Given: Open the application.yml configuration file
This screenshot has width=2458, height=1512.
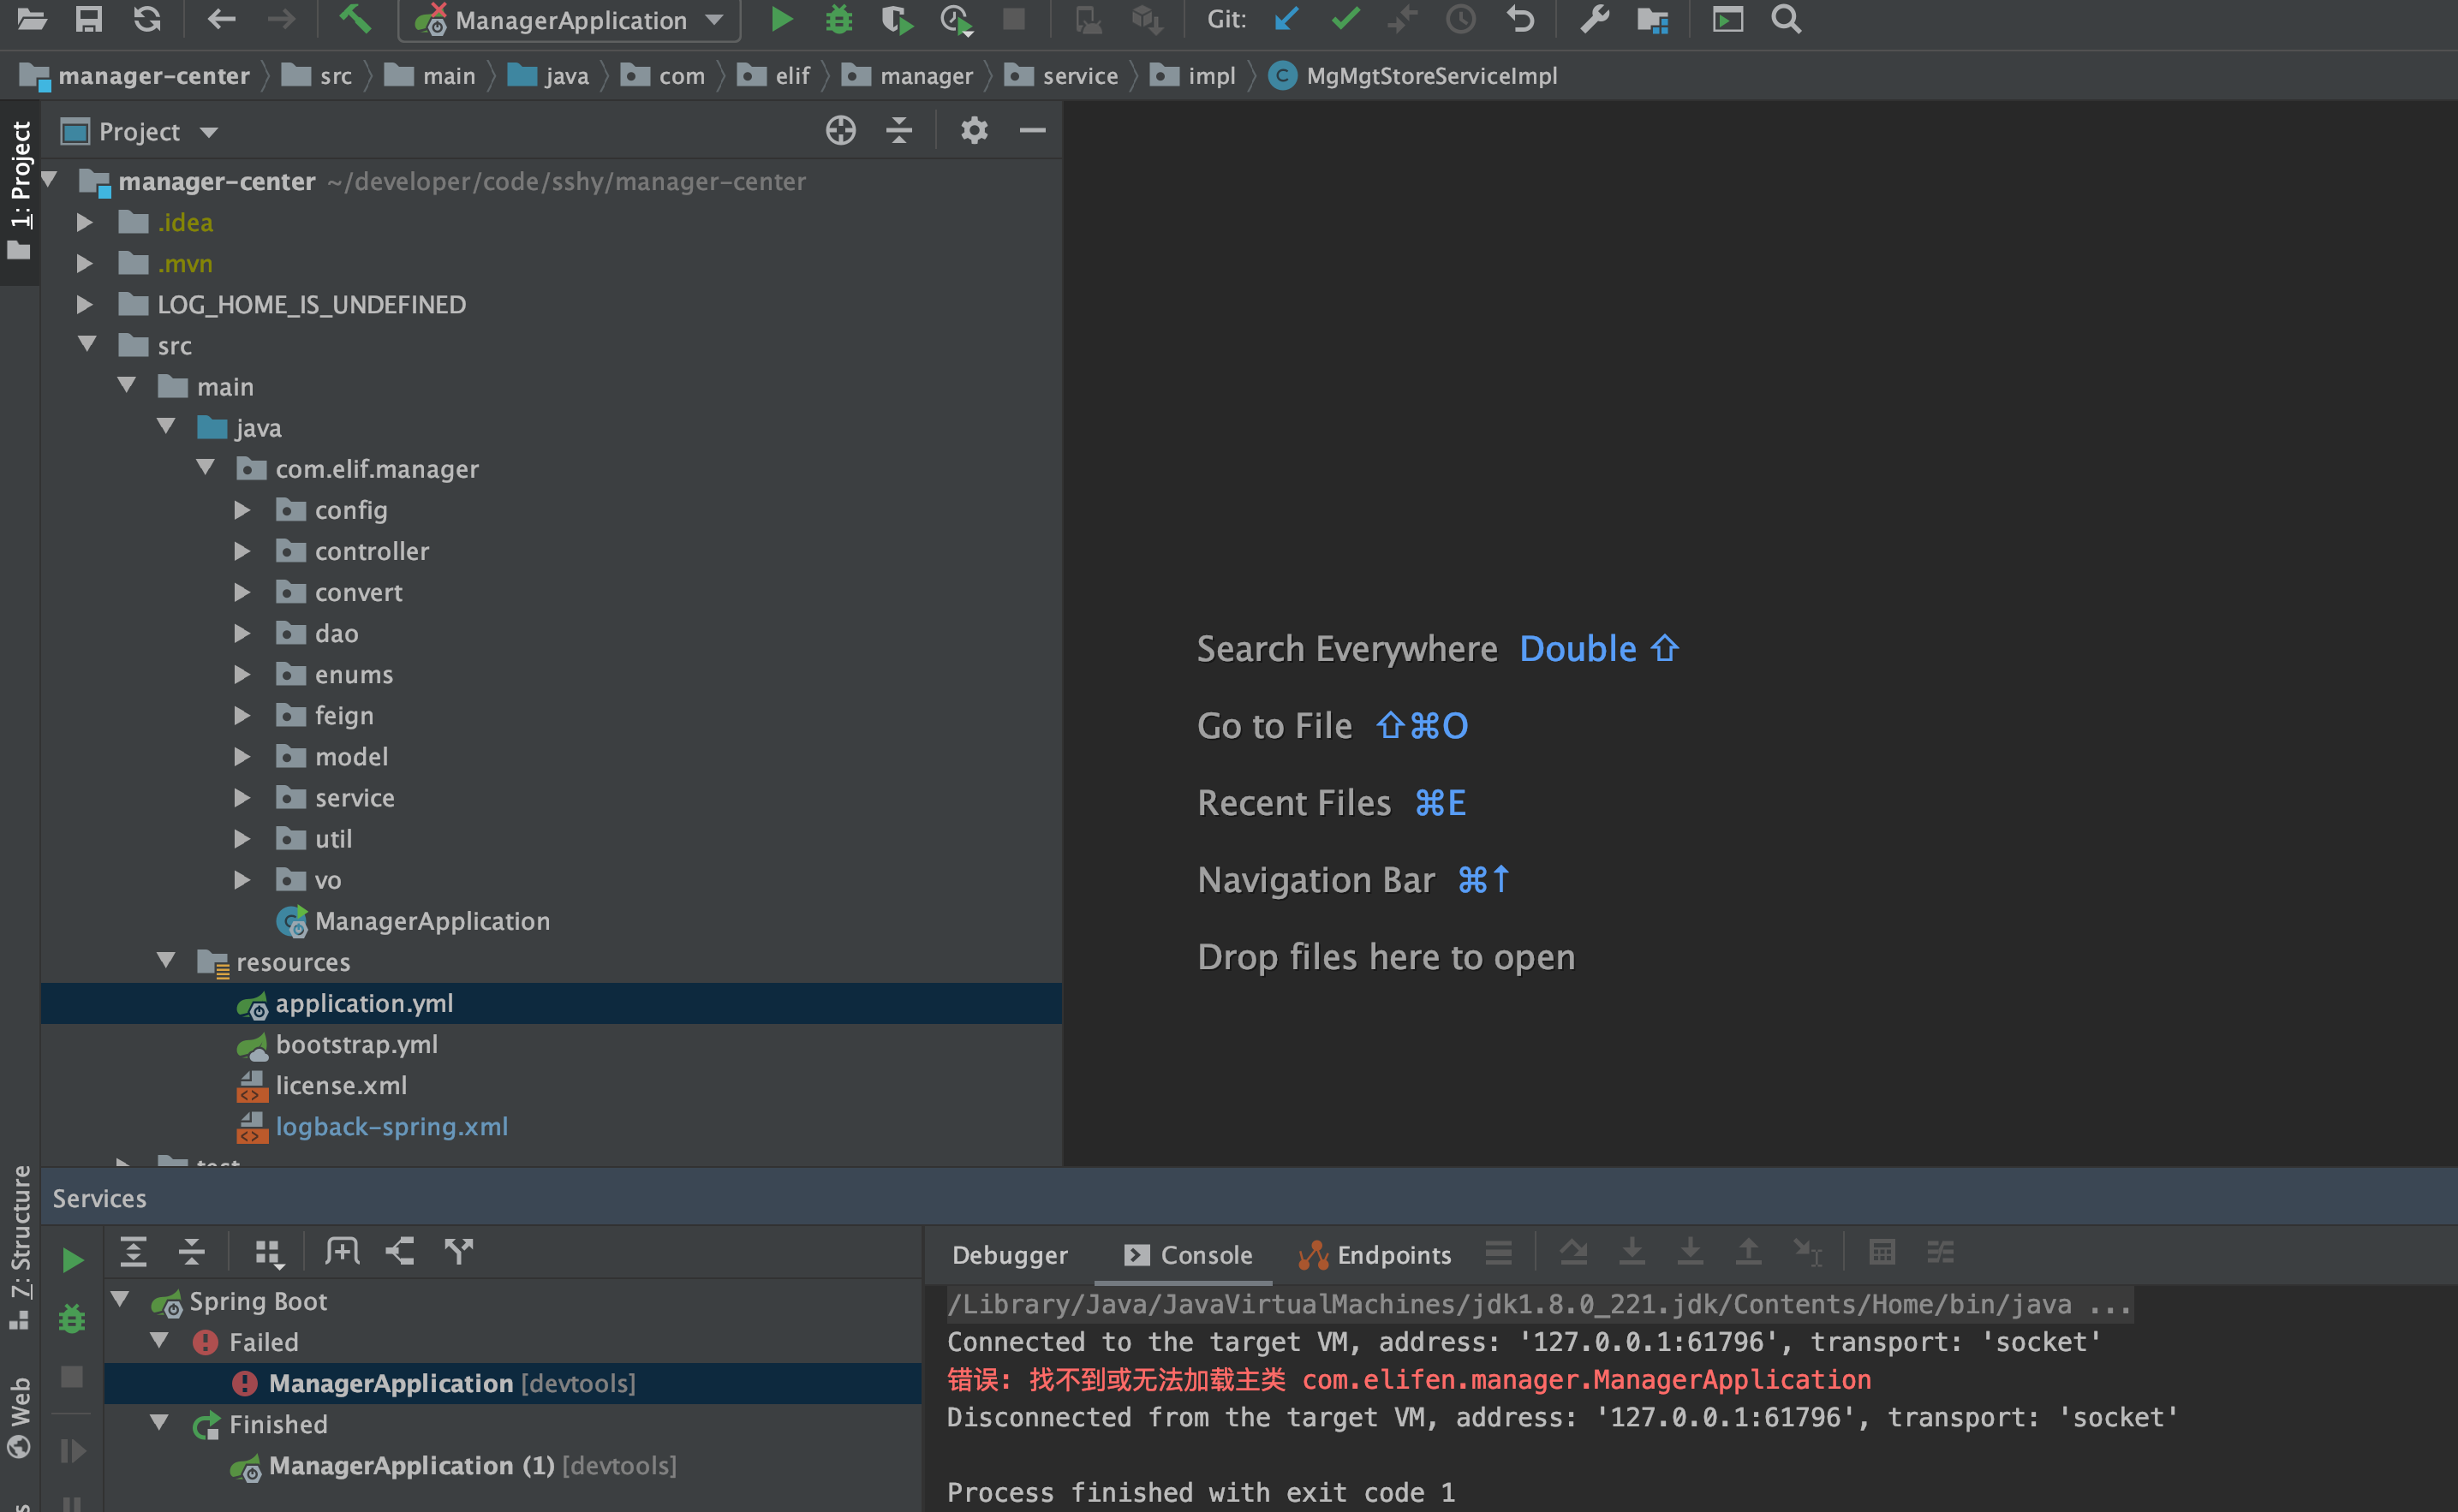Looking at the screenshot, I should pos(365,1003).
